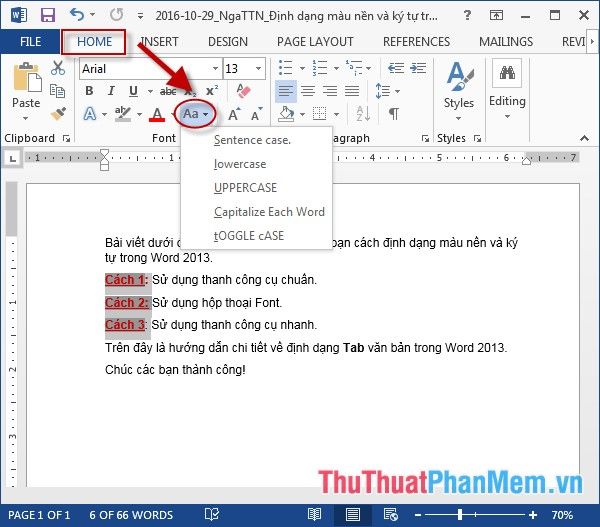
Task: Undo the last action
Action: (x=77, y=15)
